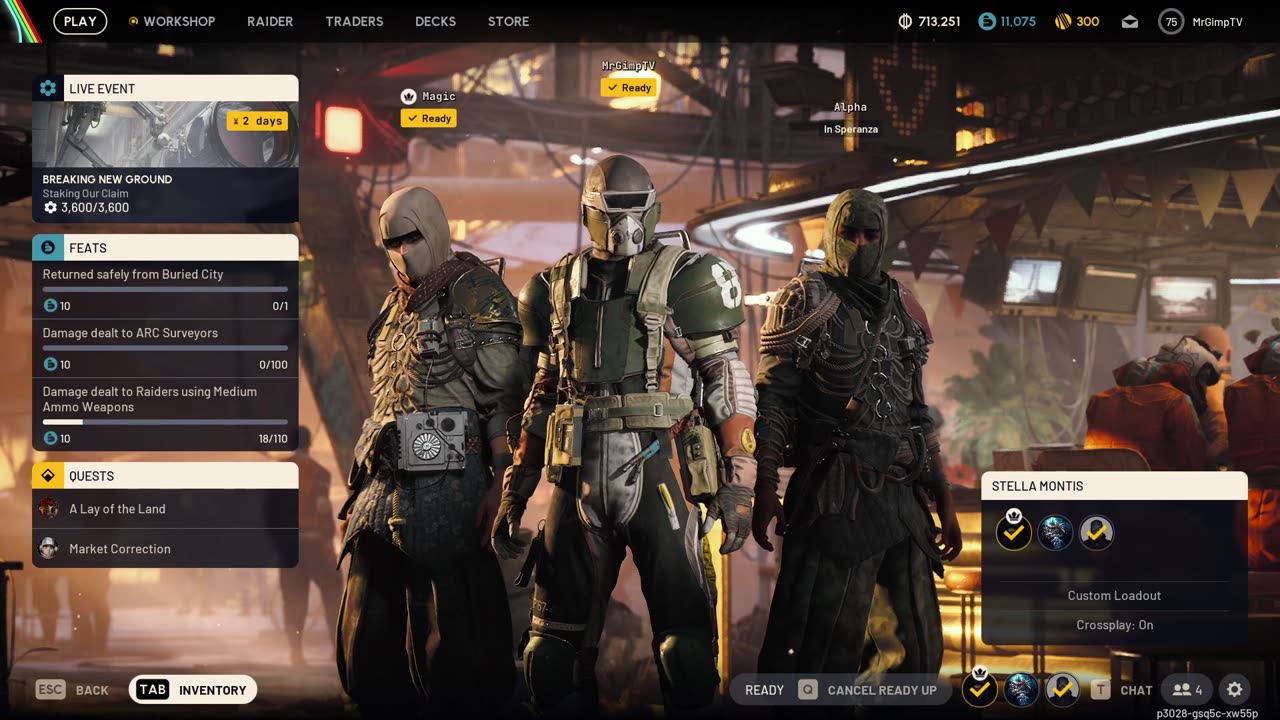
Task: Click the A Lay of the Land quest giver portrait
Action: [x=48, y=509]
